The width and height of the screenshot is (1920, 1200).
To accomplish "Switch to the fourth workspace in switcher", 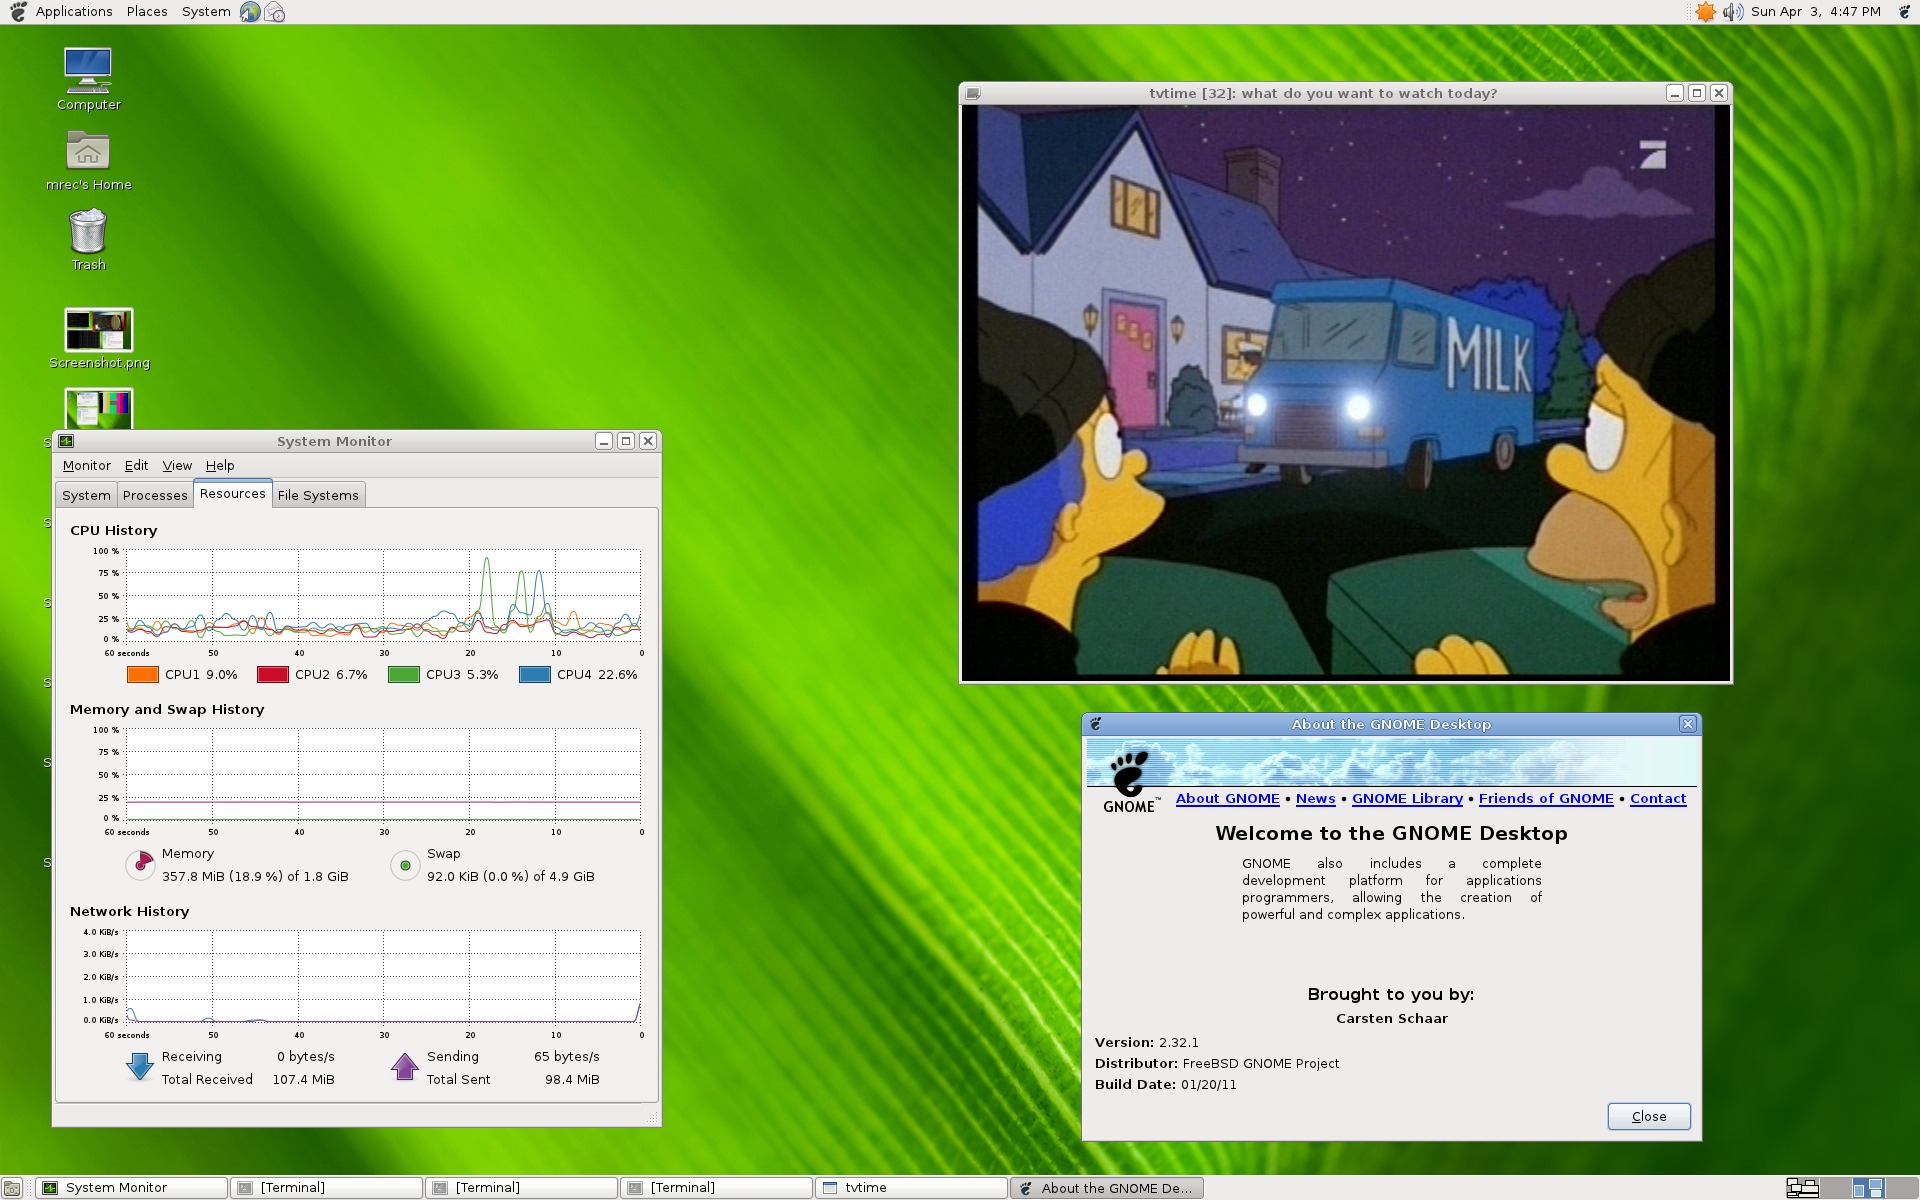I will [x=1900, y=1188].
